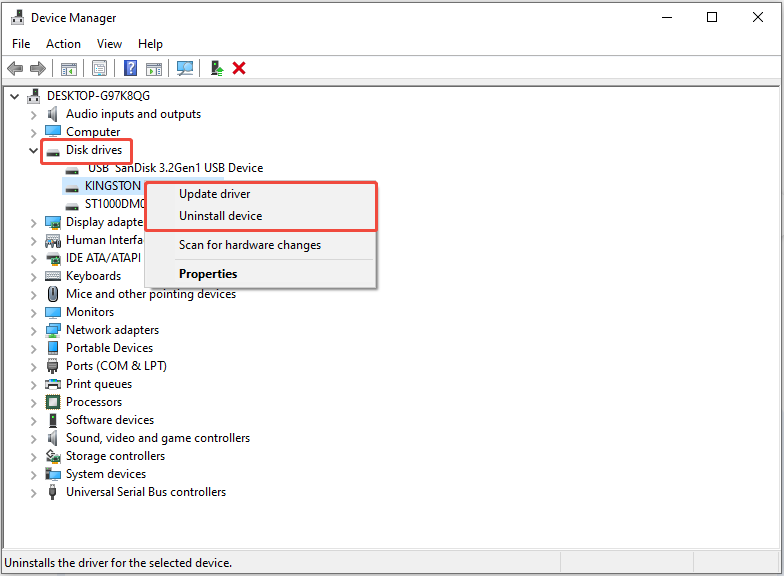Click the Show/Hide Console Tree toolbar icon

[68, 68]
